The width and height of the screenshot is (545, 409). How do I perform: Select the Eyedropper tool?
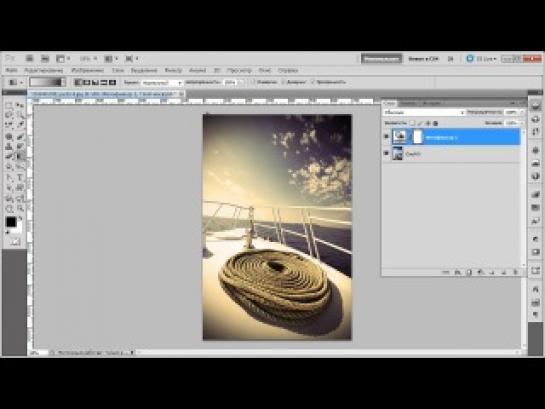(x=20, y=124)
